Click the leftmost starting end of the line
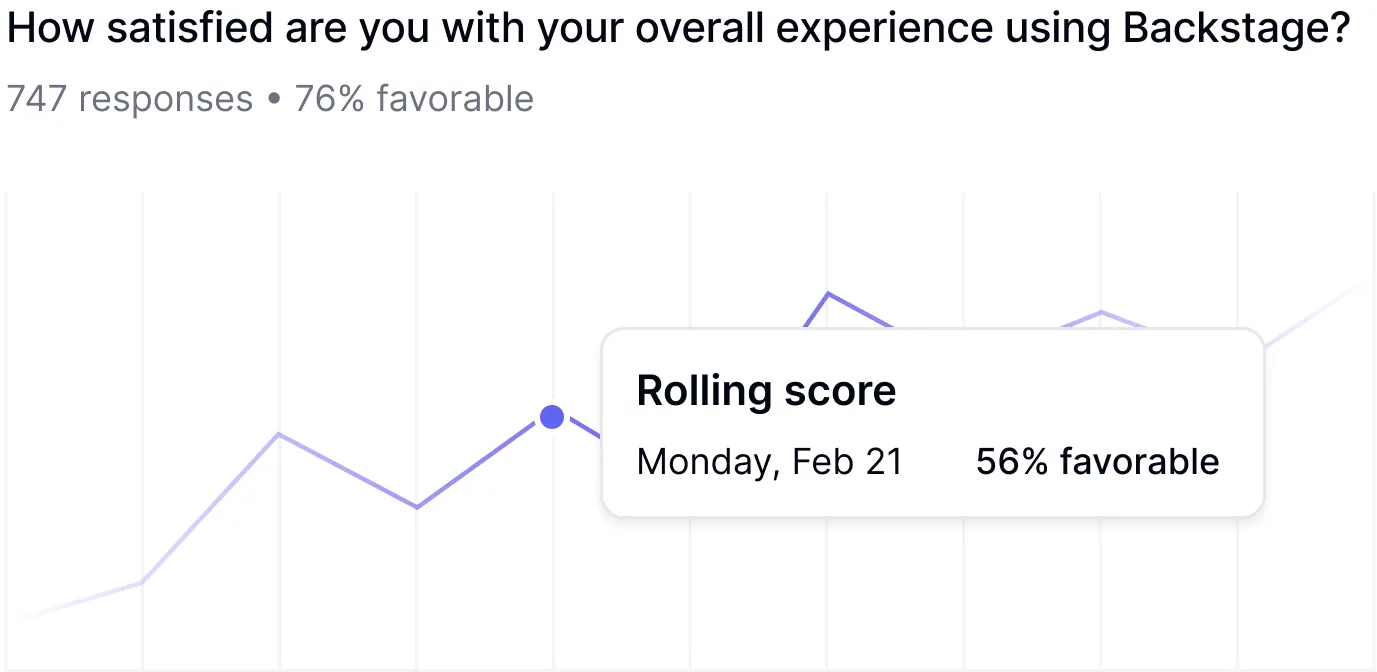 (22, 617)
